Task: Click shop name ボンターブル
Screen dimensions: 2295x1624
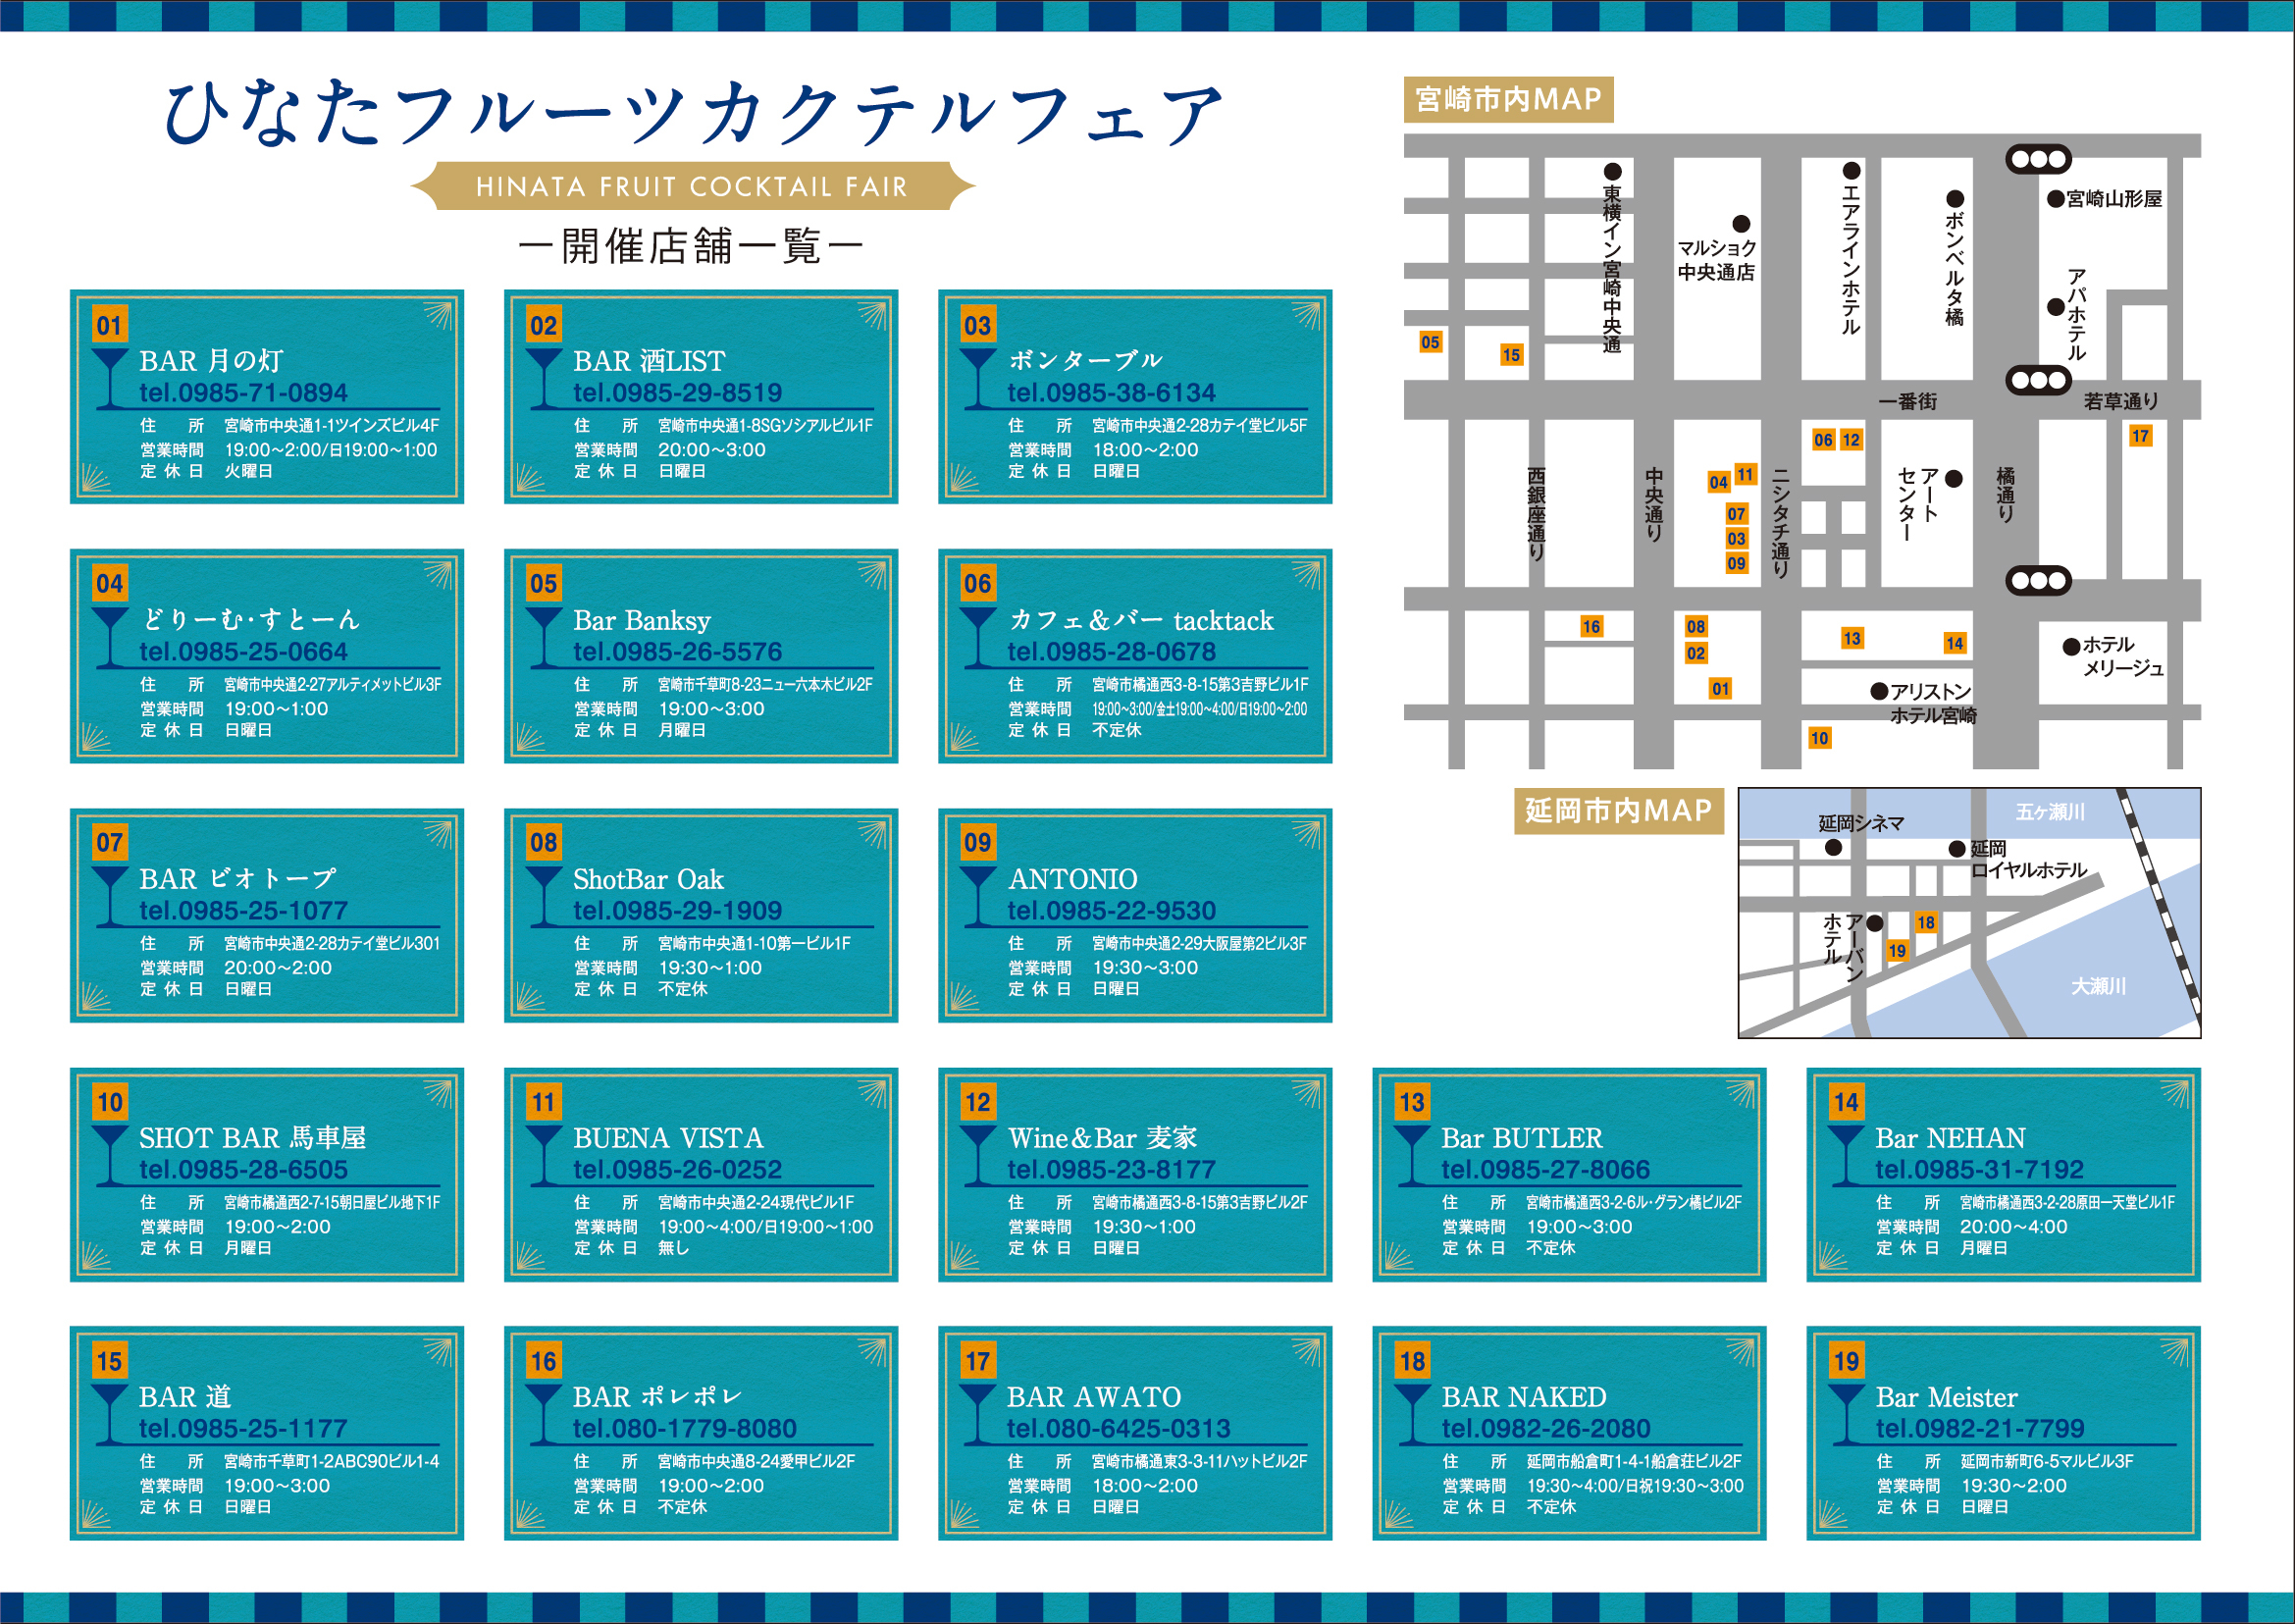Action: (1085, 360)
